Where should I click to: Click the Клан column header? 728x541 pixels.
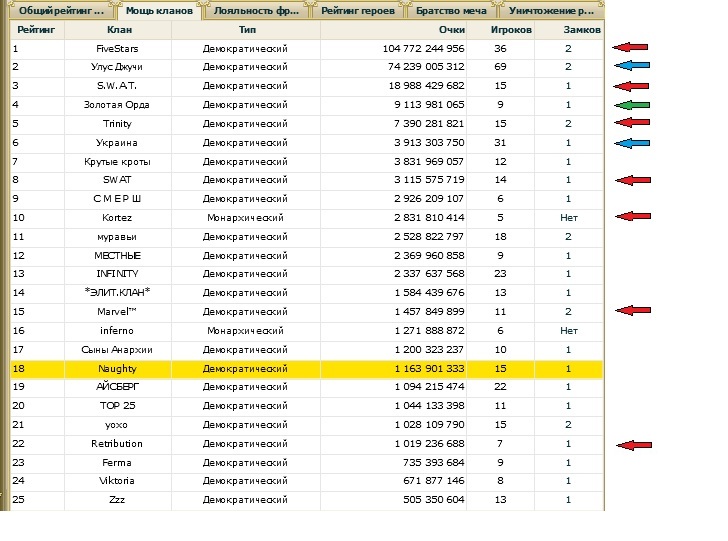pyautogui.click(x=119, y=30)
